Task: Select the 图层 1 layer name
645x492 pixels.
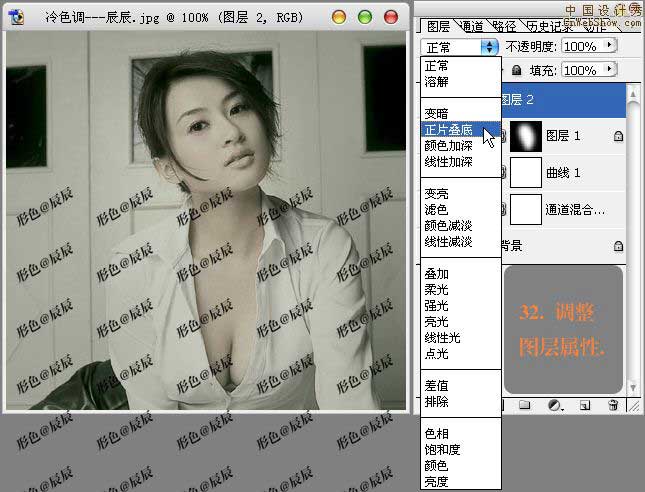Action: pos(563,136)
